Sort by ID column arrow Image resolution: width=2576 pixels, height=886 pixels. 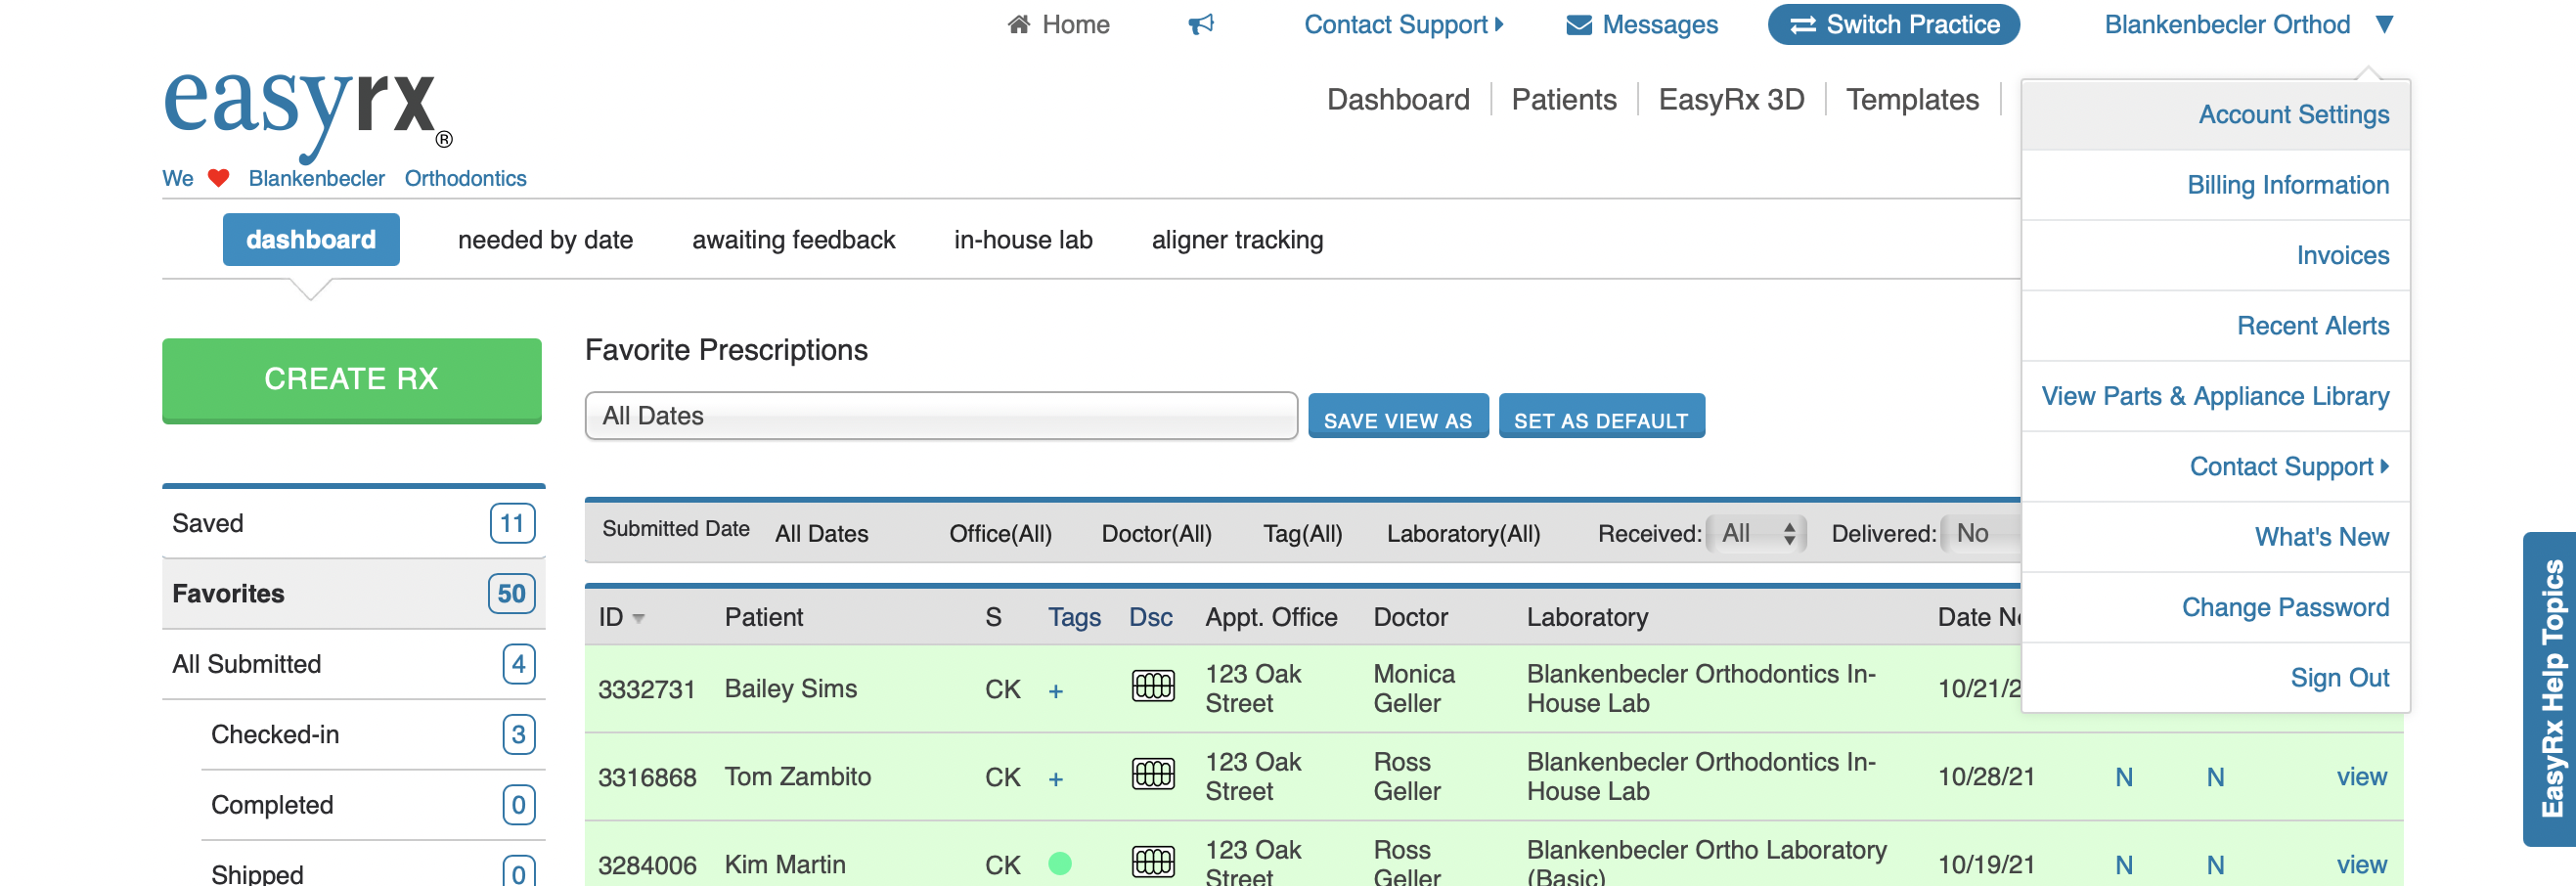tap(638, 618)
